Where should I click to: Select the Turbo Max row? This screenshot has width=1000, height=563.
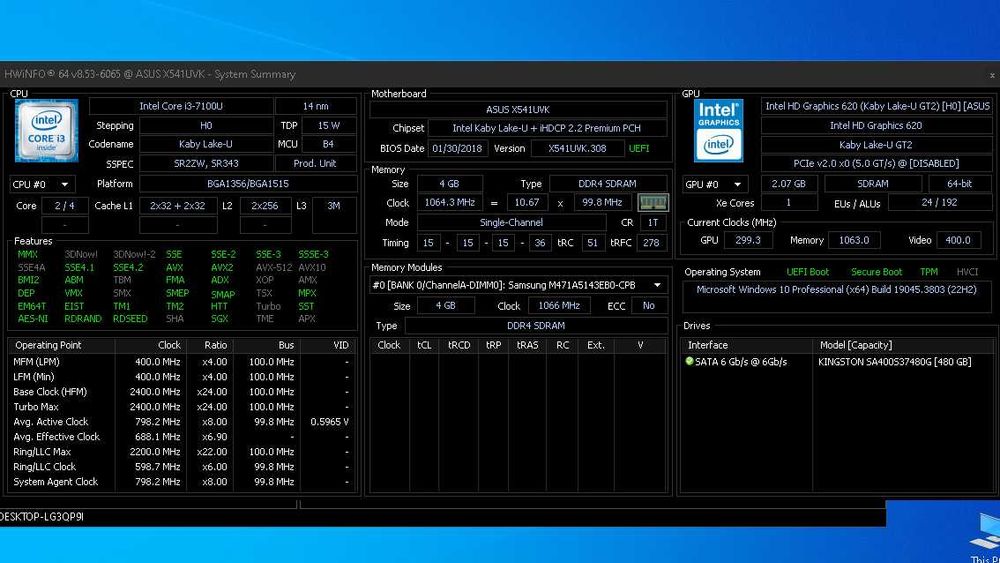click(182, 407)
